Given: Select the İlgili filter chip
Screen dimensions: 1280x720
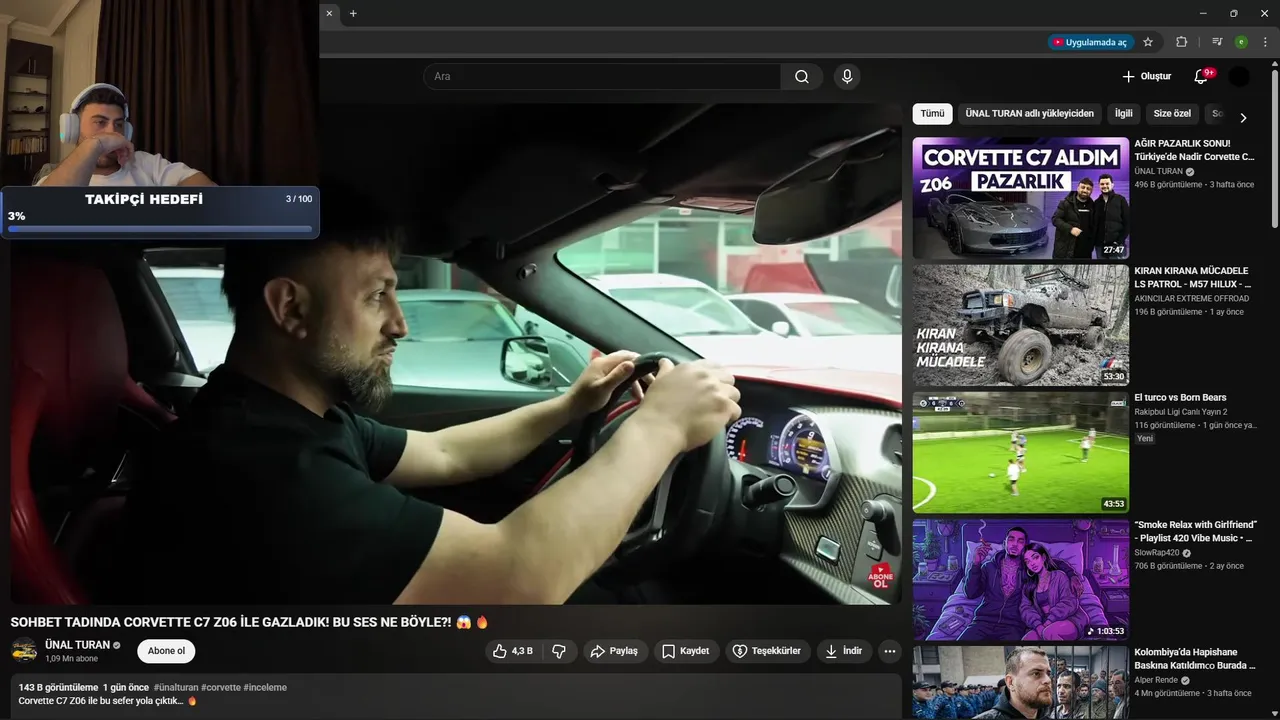Looking at the screenshot, I should [1124, 114].
